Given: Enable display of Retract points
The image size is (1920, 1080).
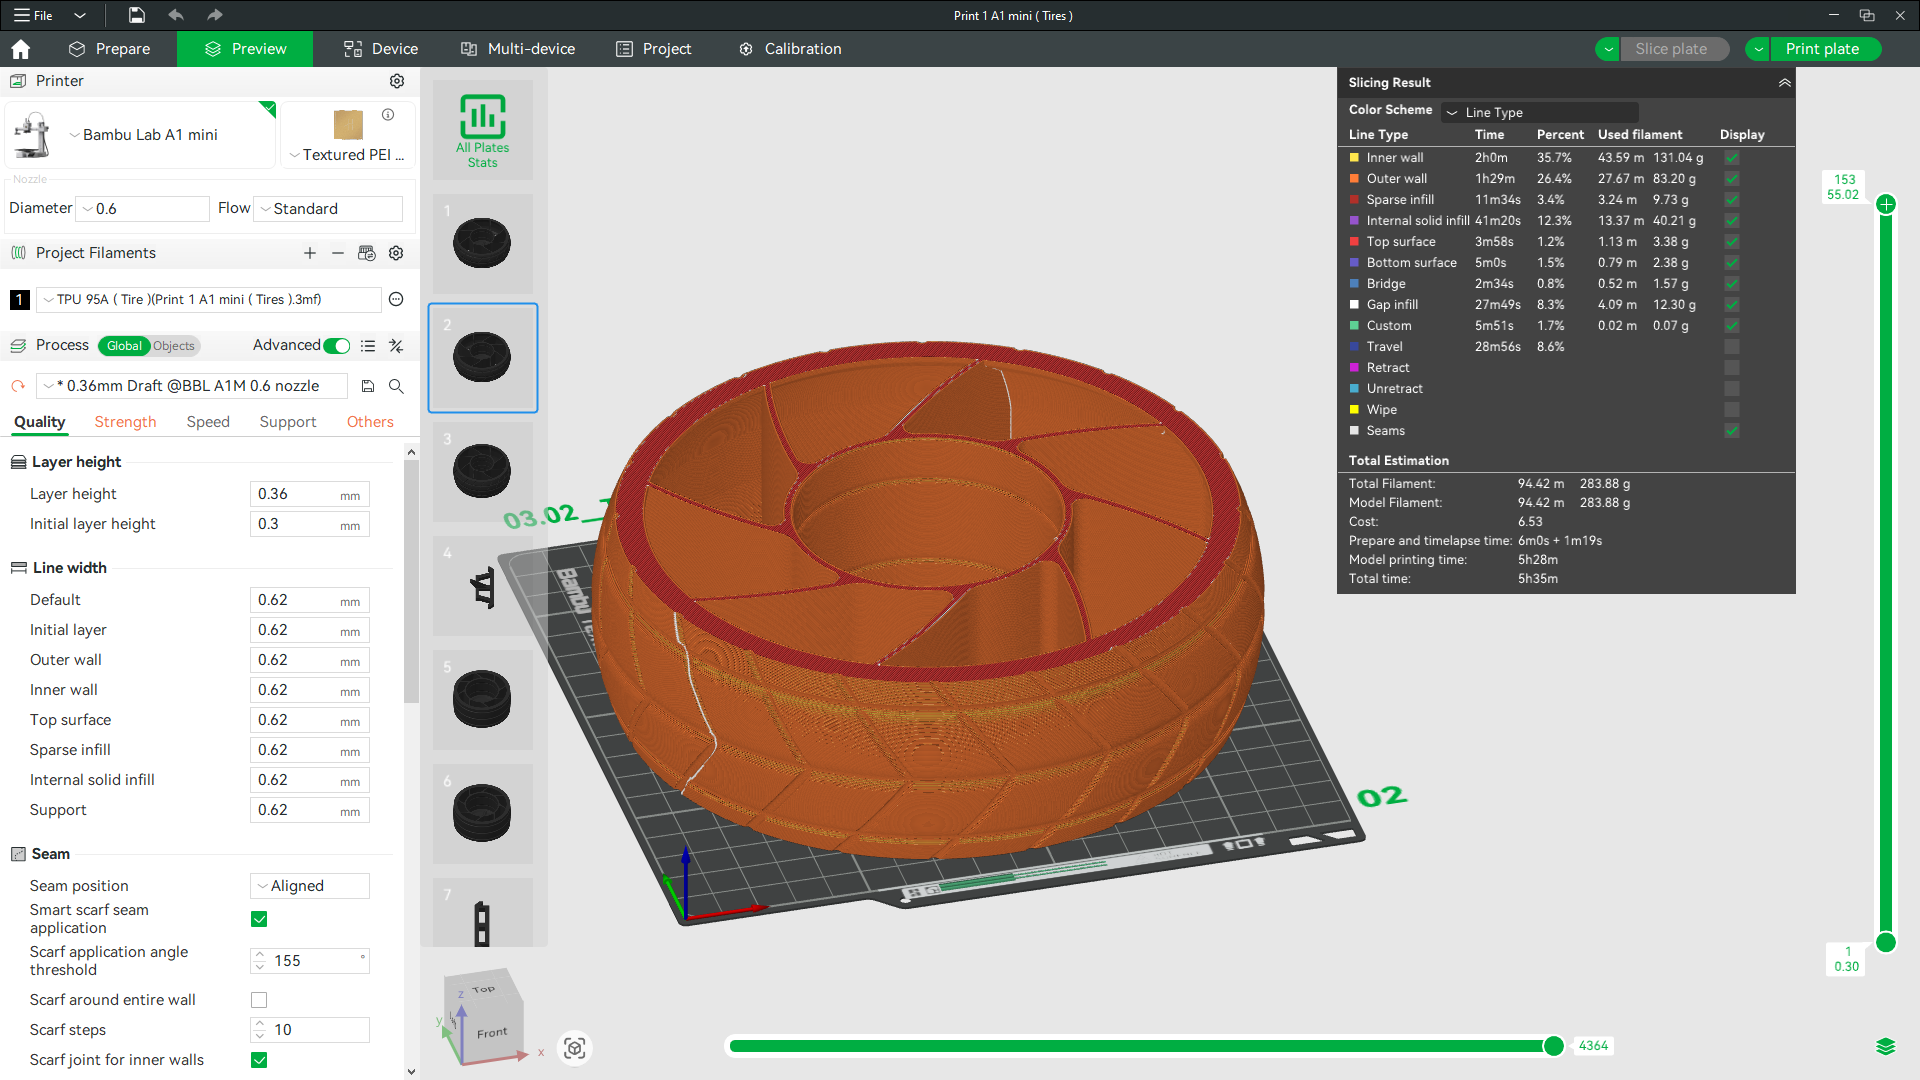Looking at the screenshot, I should [1732, 368].
